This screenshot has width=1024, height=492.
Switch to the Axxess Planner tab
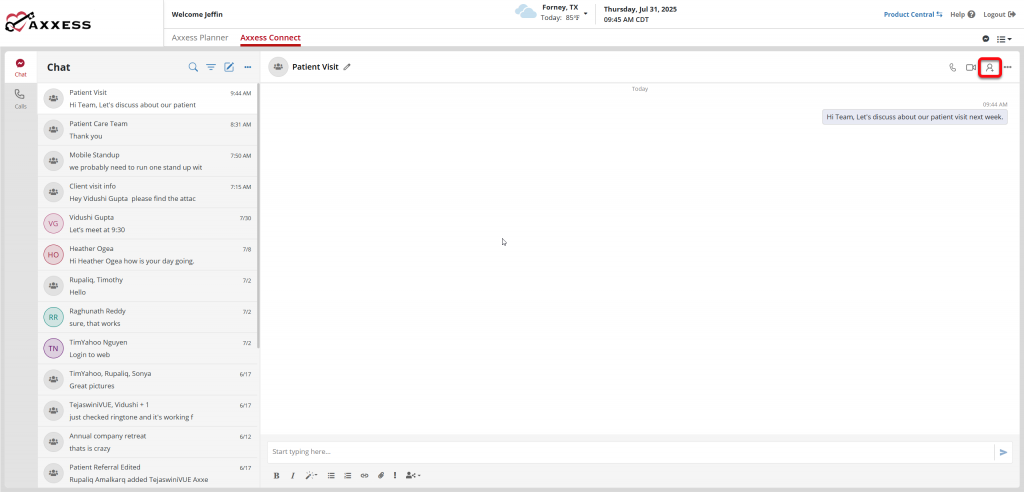click(x=200, y=38)
